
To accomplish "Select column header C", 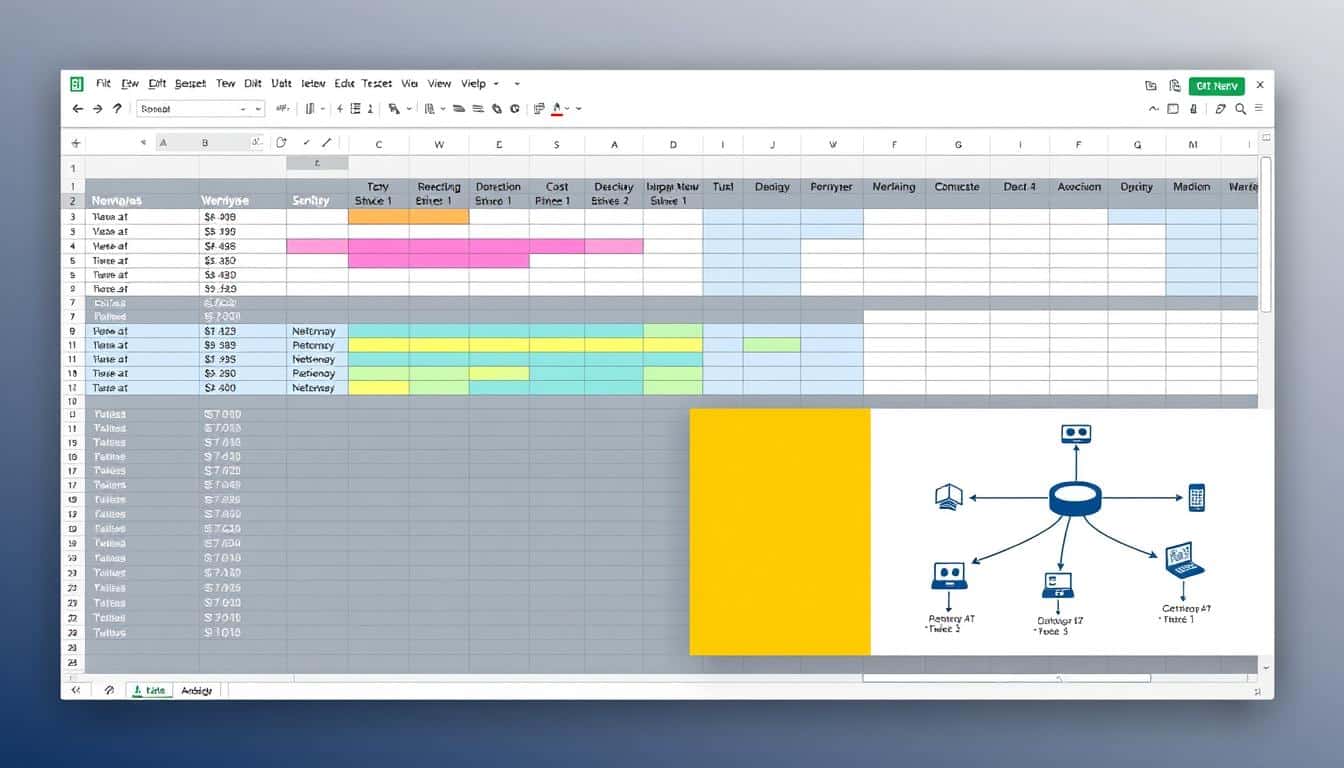I will pos(378,144).
